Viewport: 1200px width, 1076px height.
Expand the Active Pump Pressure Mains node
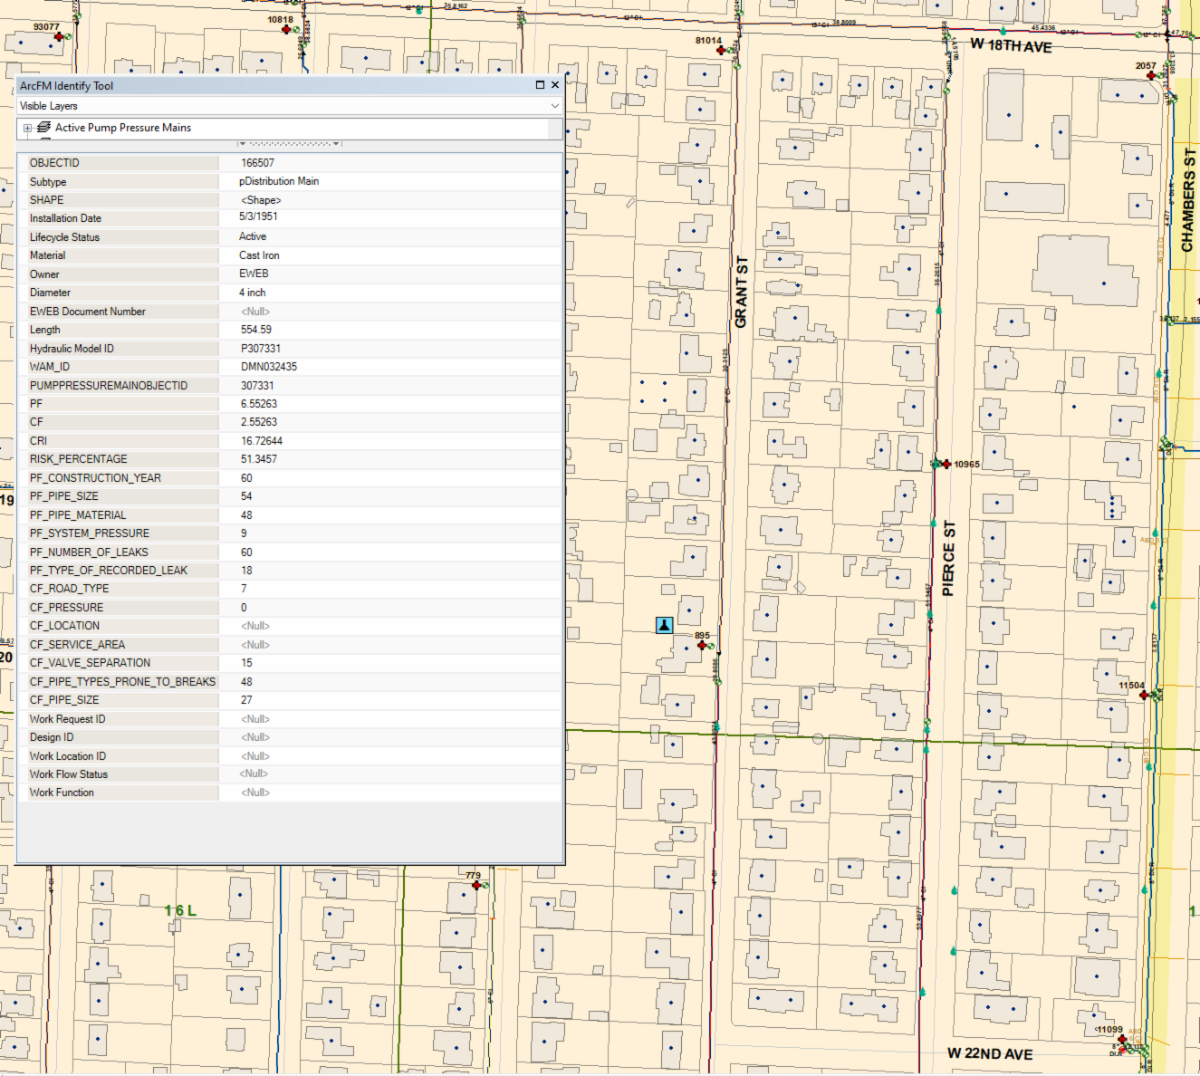click(27, 128)
